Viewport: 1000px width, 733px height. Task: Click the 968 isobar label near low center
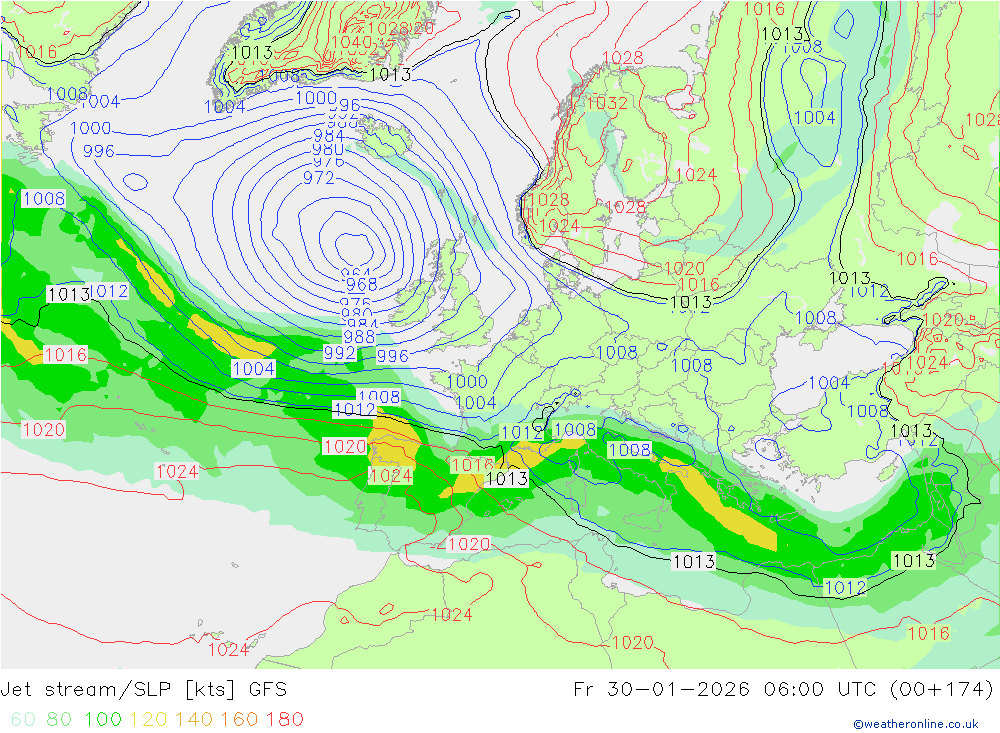click(362, 285)
